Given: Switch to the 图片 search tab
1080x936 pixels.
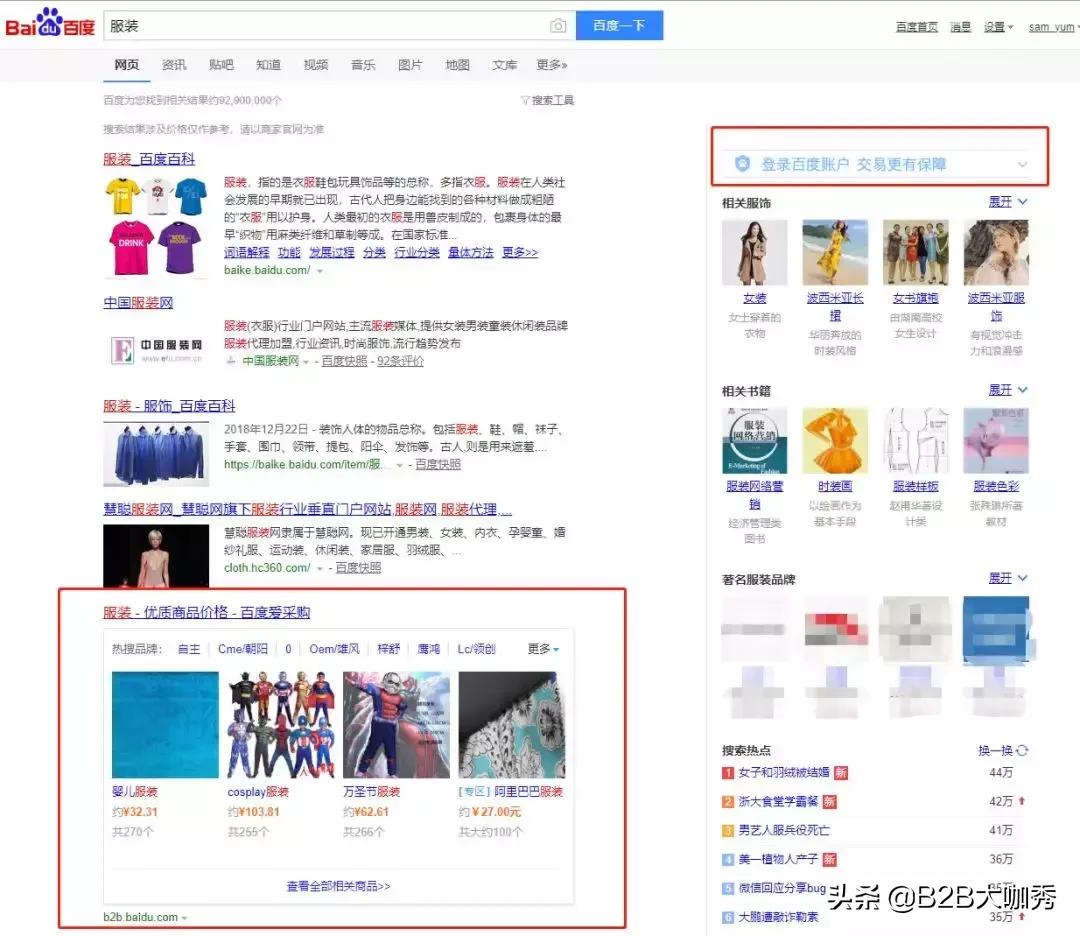Looking at the screenshot, I should (410, 64).
